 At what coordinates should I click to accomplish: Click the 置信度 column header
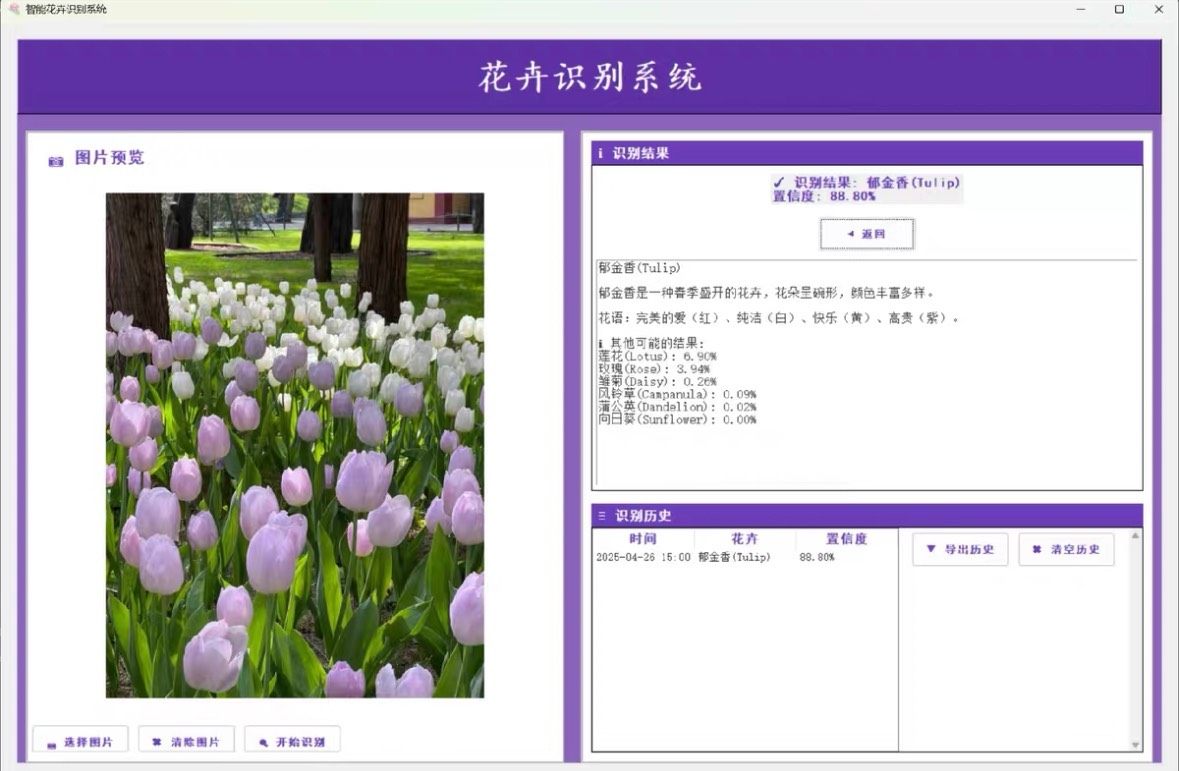coord(847,539)
